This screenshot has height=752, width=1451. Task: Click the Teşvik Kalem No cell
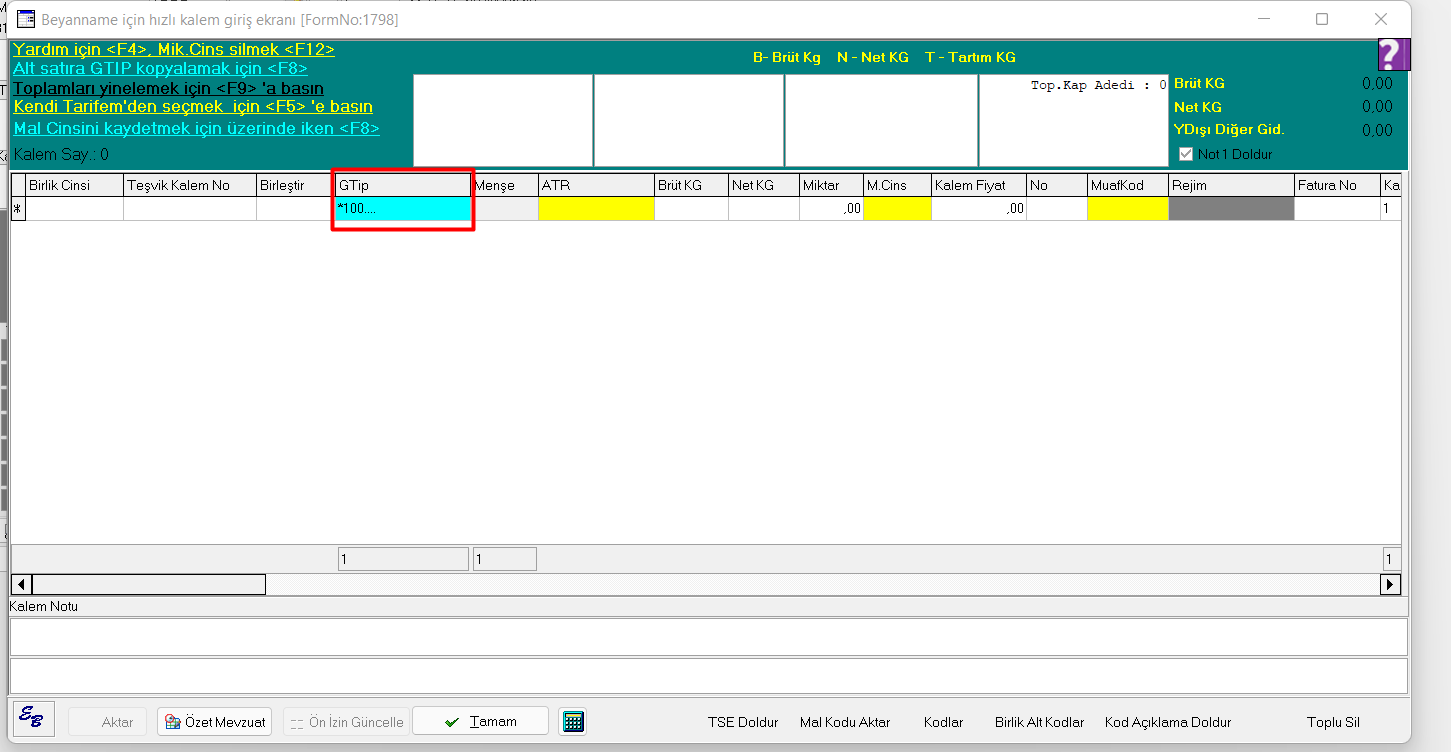coord(190,209)
